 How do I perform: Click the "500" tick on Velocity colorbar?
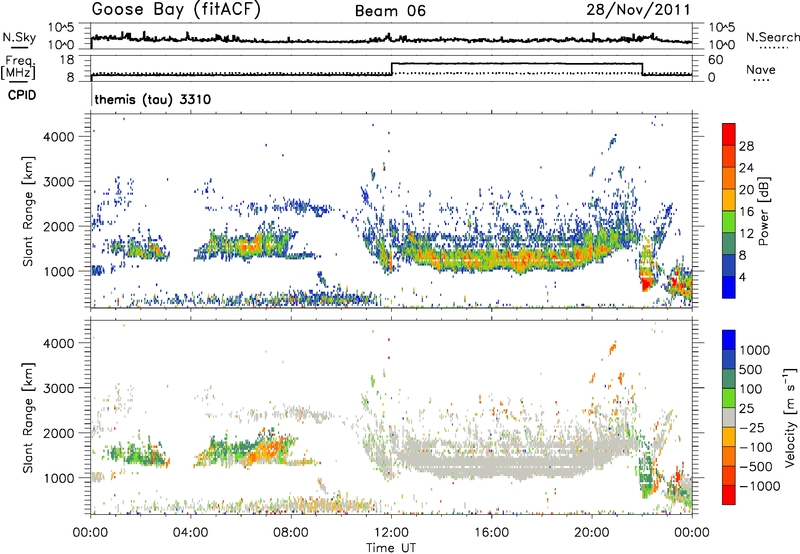[x=751, y=369]
